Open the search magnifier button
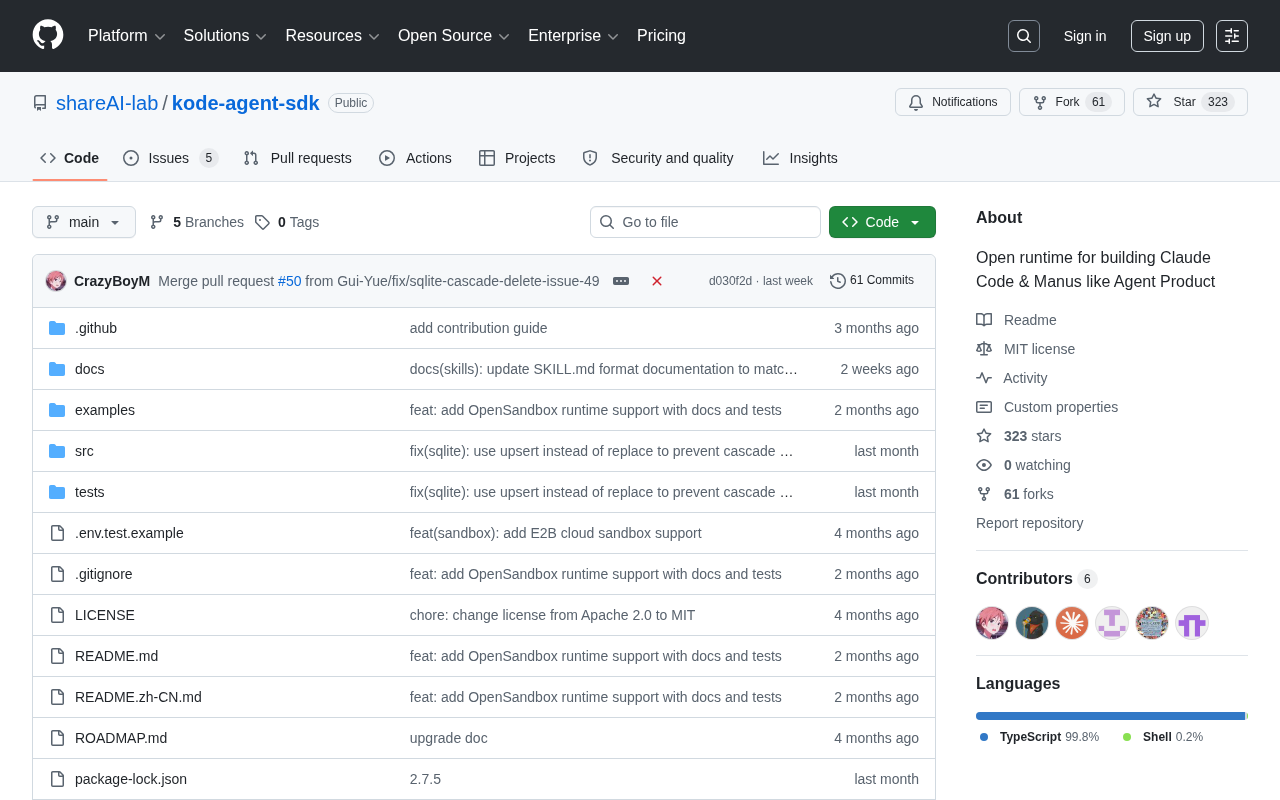Viewport: 1280px width, 800px height. [1024, 36]
